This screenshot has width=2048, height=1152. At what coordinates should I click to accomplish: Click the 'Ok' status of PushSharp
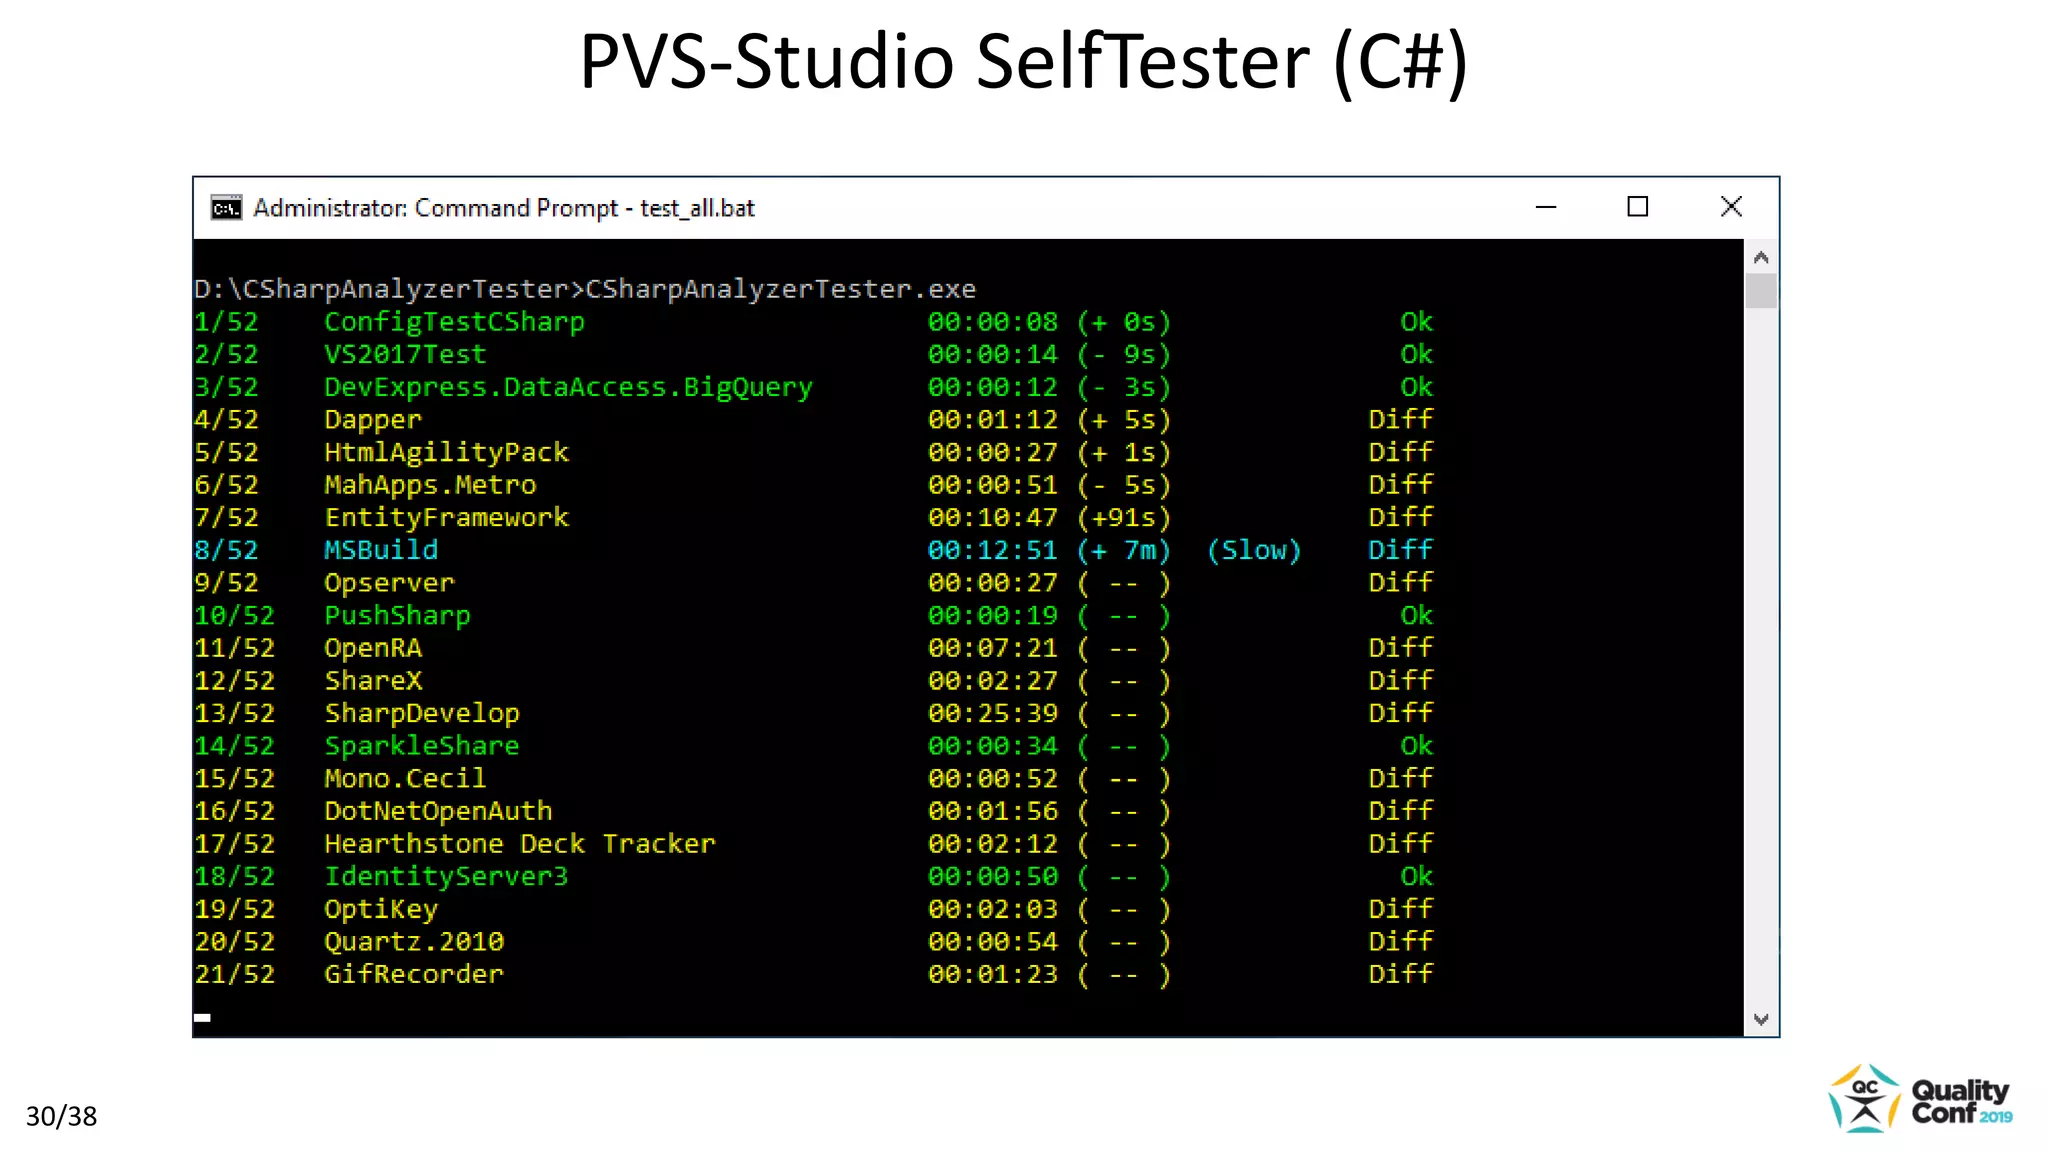pyautogui.click(x=1416, y=615)
